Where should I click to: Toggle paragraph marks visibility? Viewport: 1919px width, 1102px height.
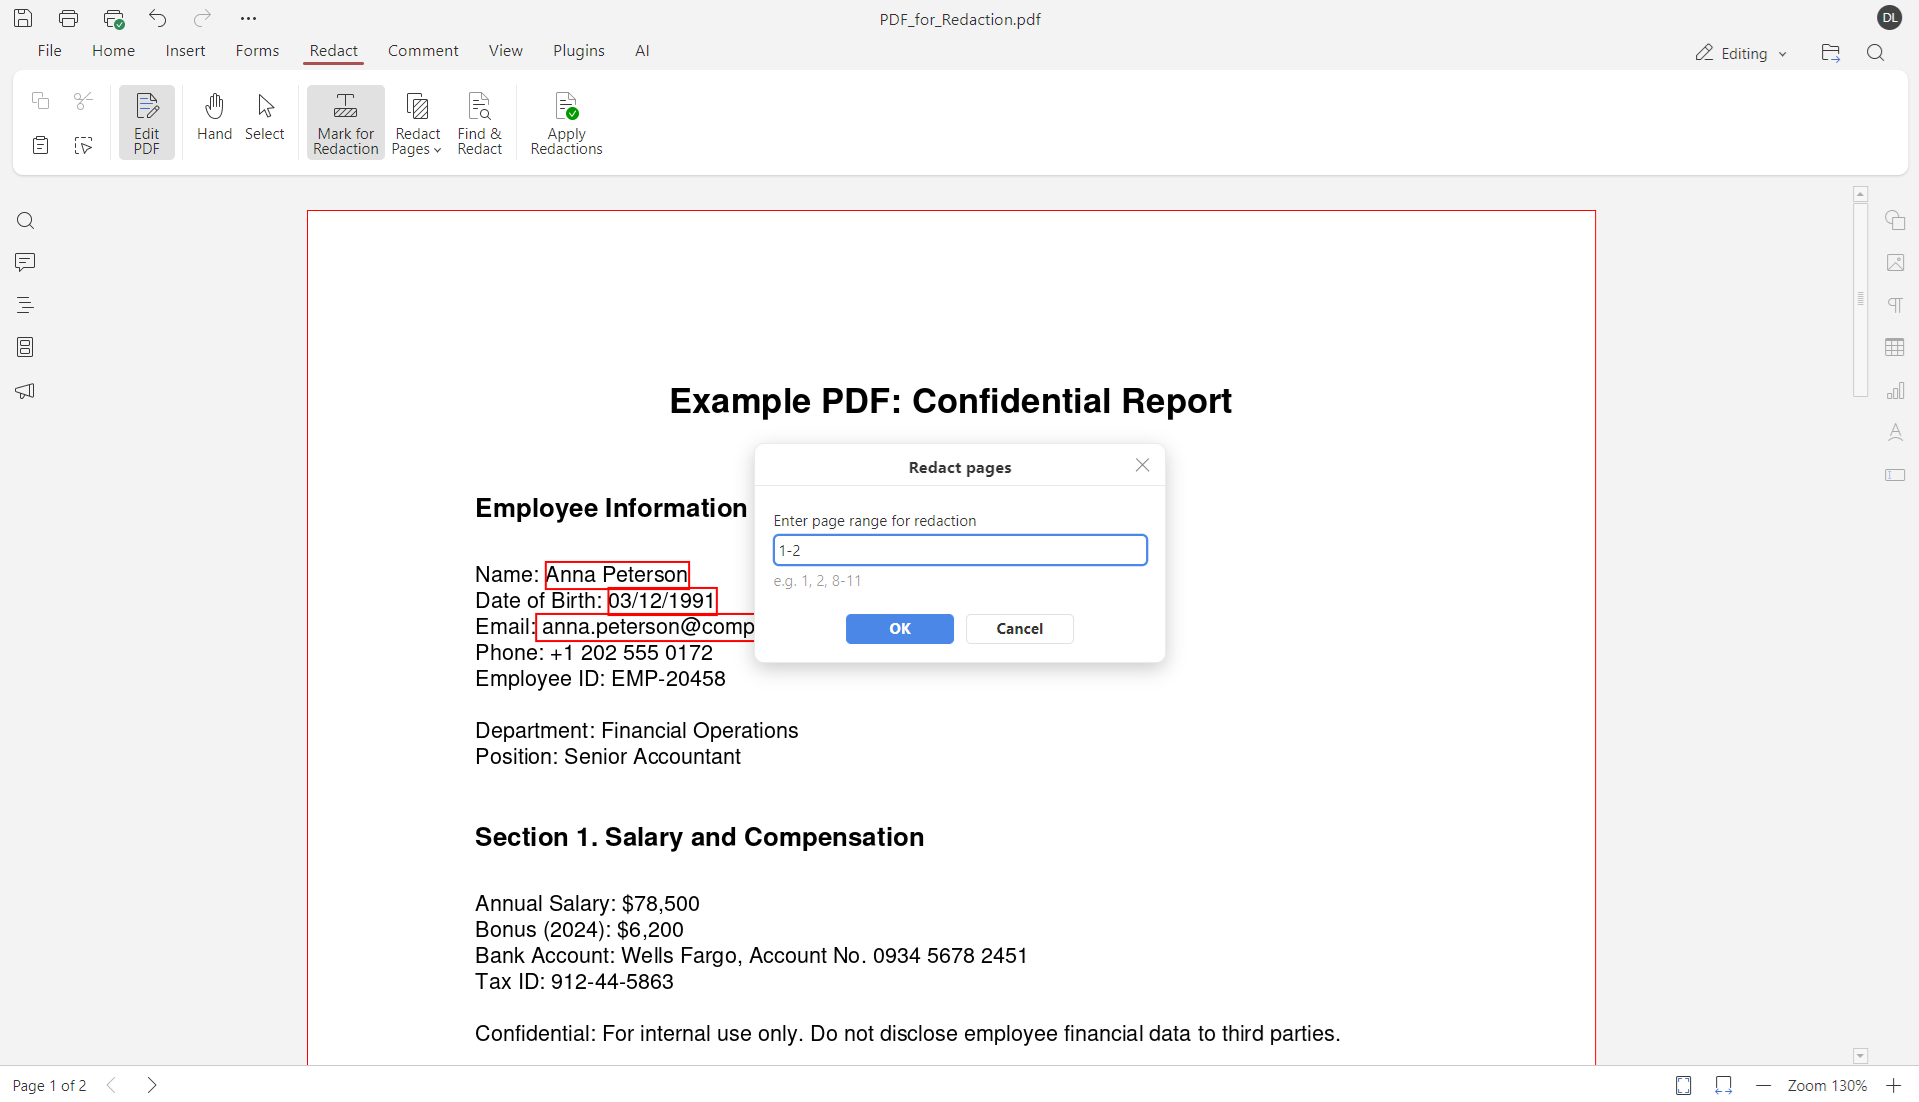(x=1897, y=304)
